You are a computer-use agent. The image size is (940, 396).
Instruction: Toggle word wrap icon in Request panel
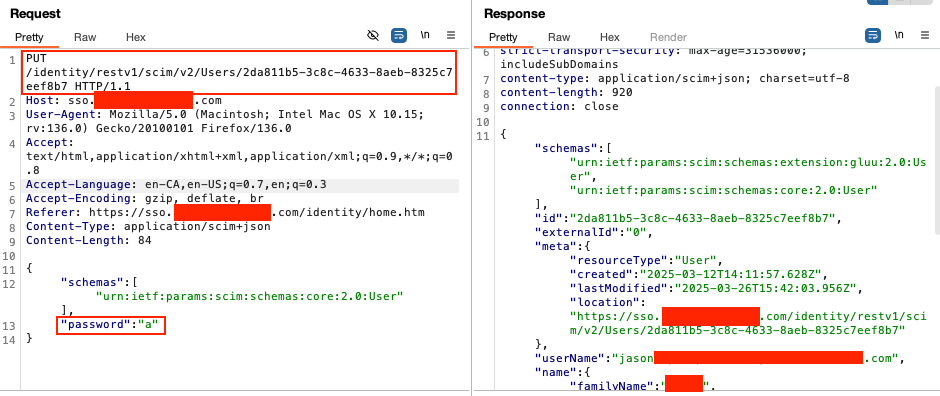[399, 36]
